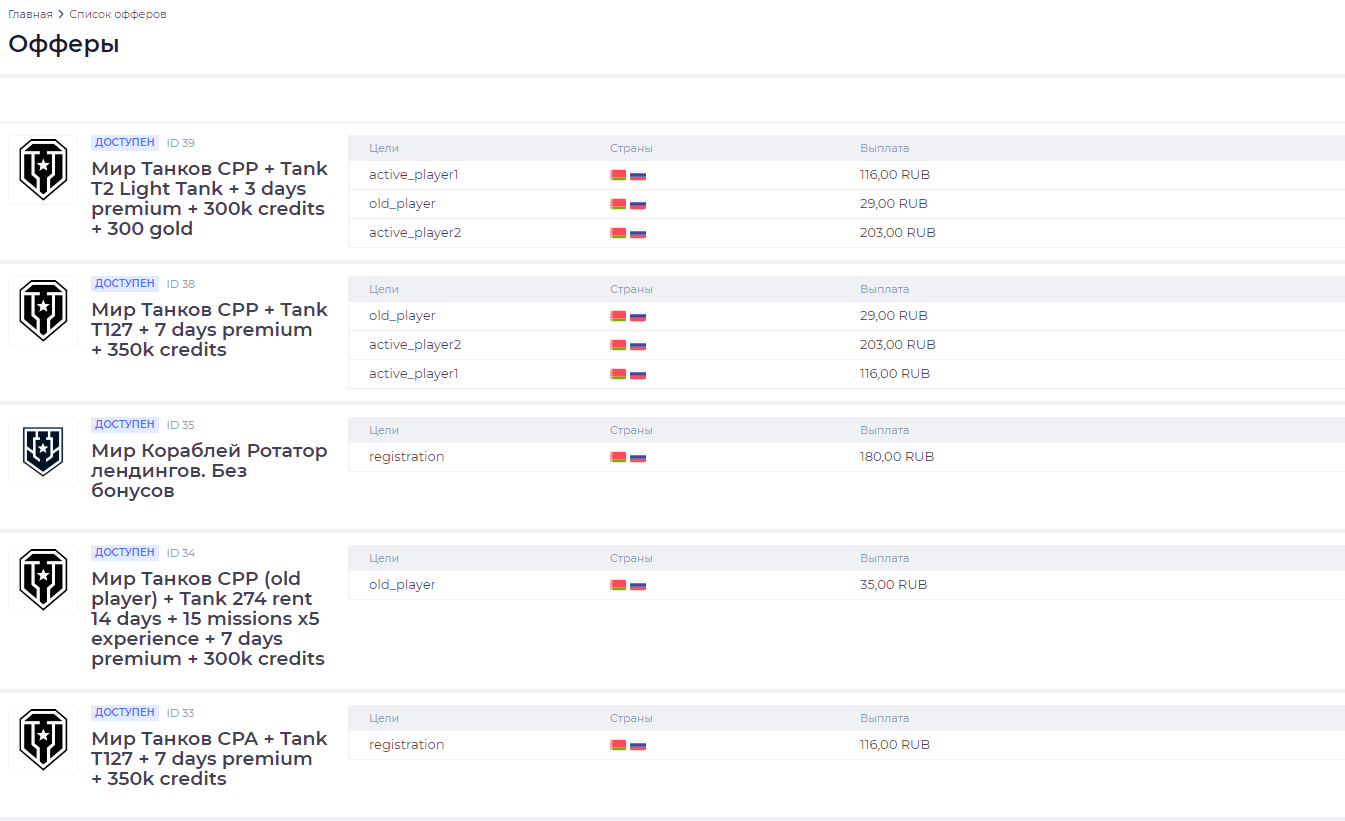Image resolution: width=1345 pixels, height=821 pixels.
Task: Click registration goal in offer ID 33
Action: [x=407, y=745]
